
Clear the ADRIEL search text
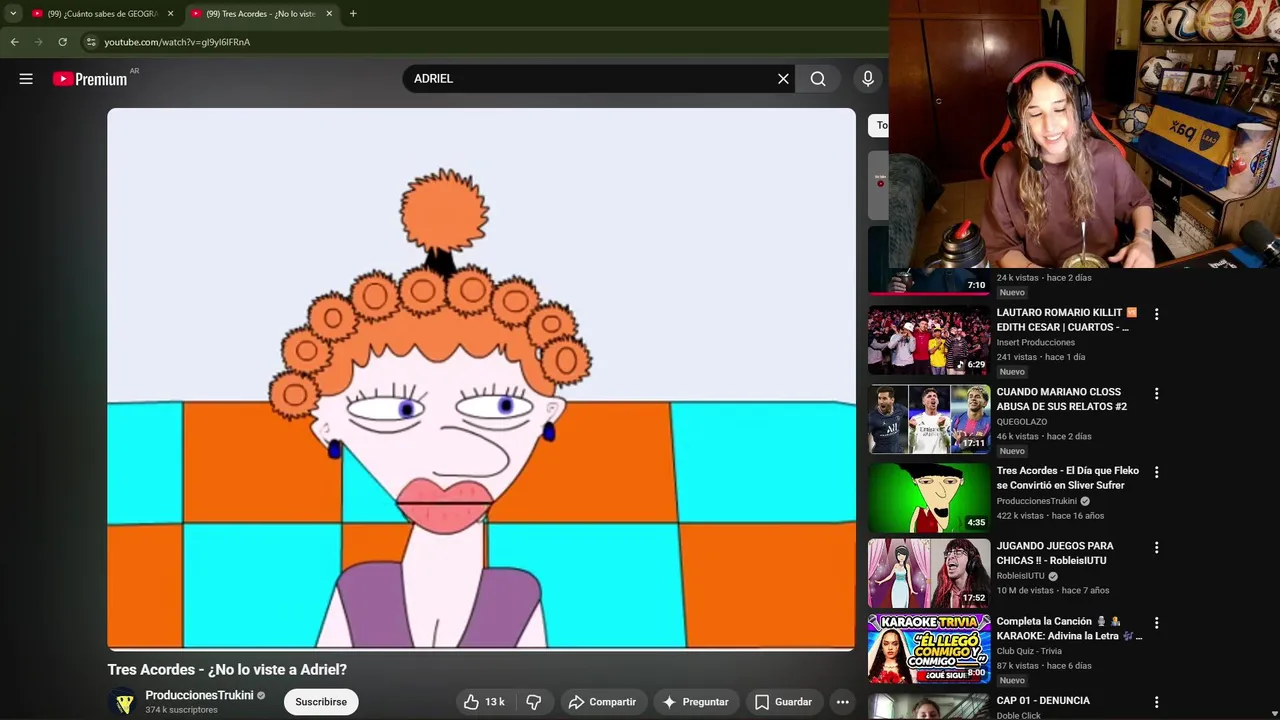783,79
